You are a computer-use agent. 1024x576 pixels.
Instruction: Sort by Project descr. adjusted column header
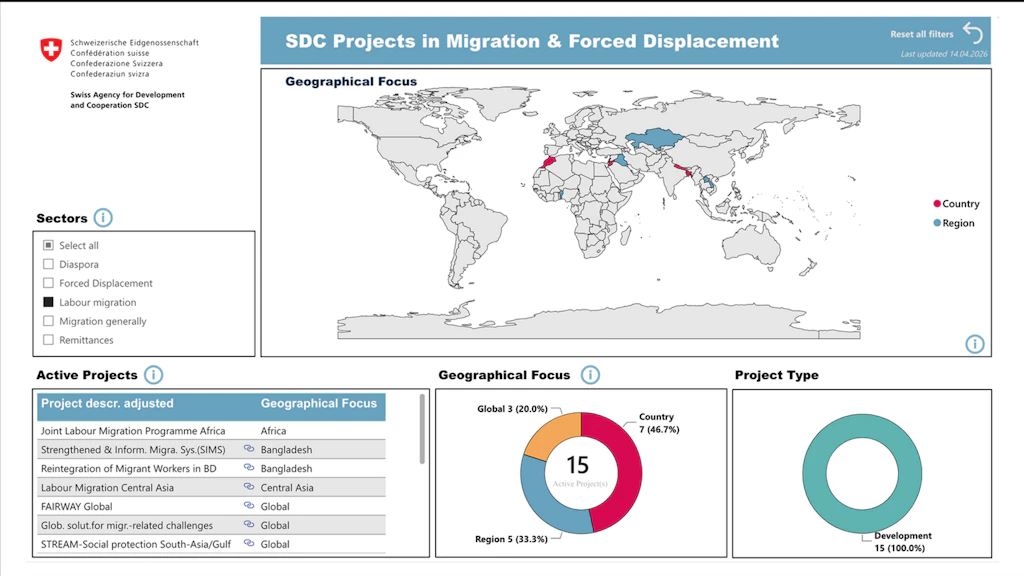tap(107, 404)
